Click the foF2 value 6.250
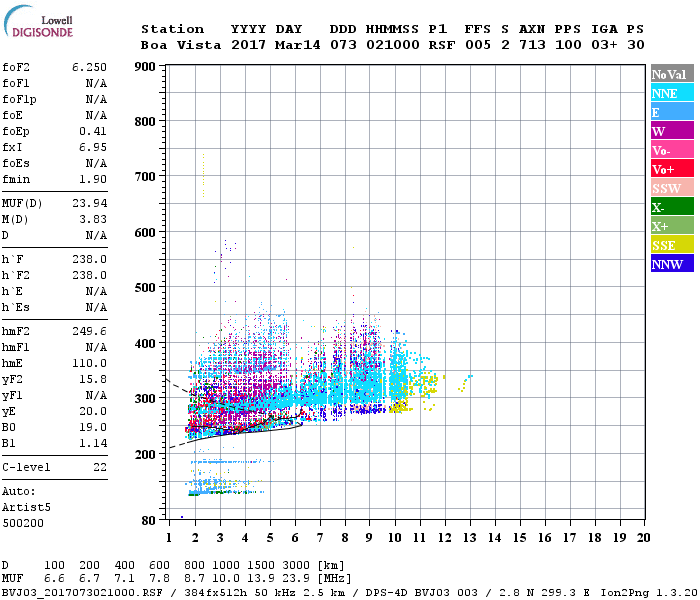This screenshot has width=700, height=600. pos(89,67)
